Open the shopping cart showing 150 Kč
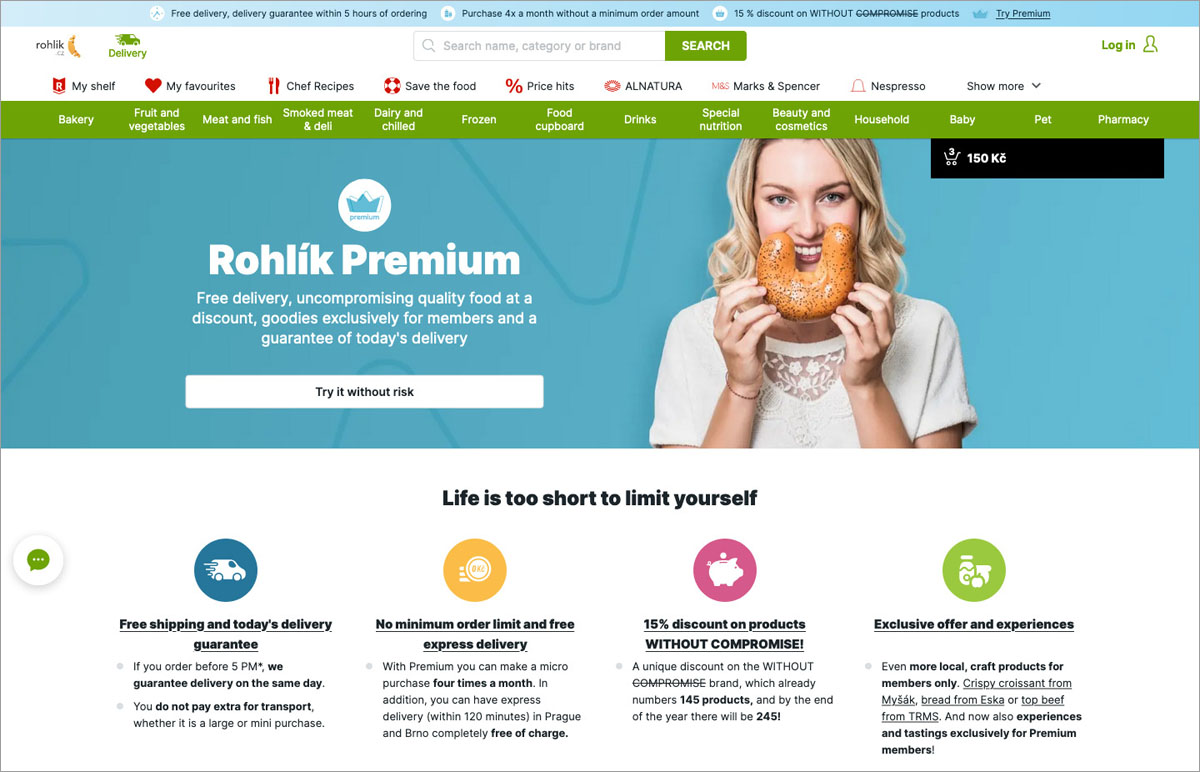 [1047, 158]
